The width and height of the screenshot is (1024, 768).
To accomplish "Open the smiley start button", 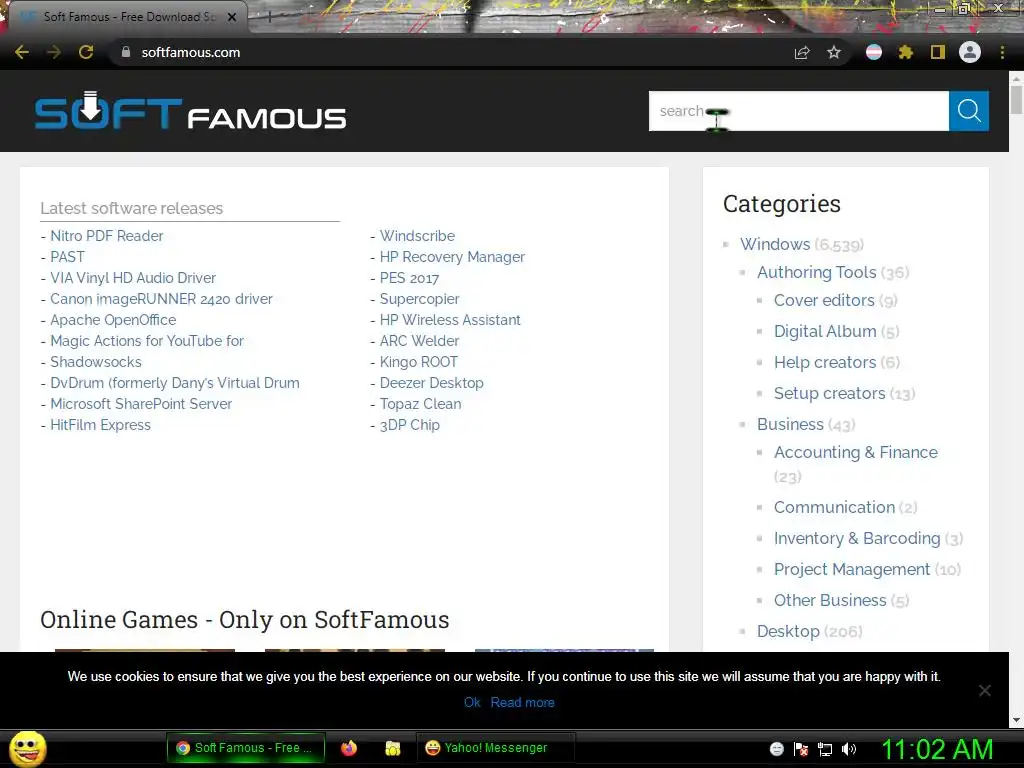I will (x=27, y=748).
